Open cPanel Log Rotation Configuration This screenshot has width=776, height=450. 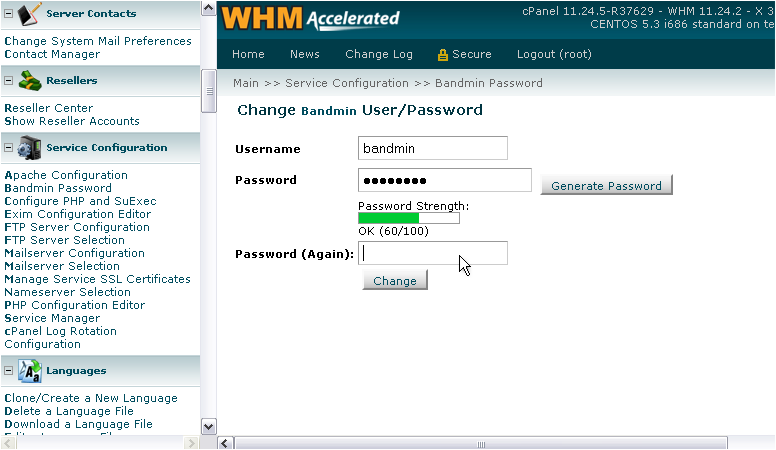pos(61,337)
